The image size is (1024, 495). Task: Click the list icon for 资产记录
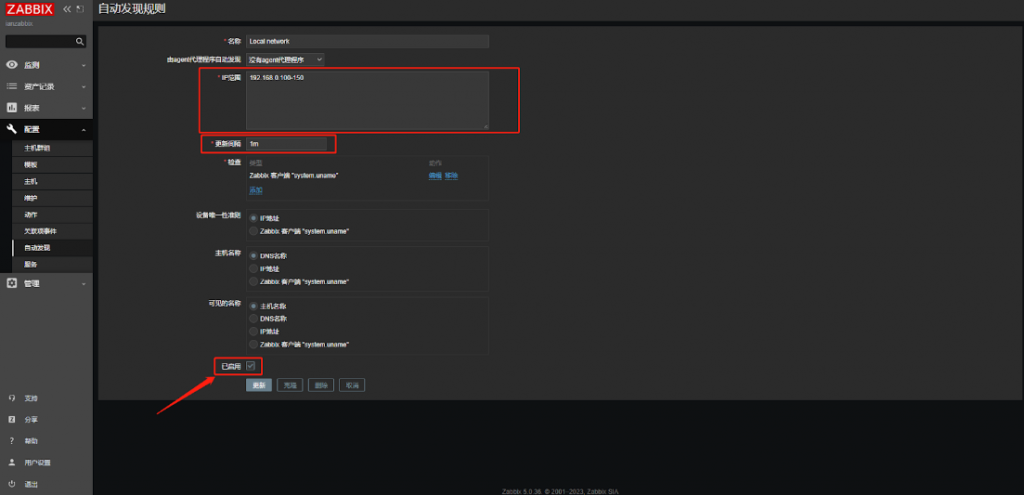(12, 86)
